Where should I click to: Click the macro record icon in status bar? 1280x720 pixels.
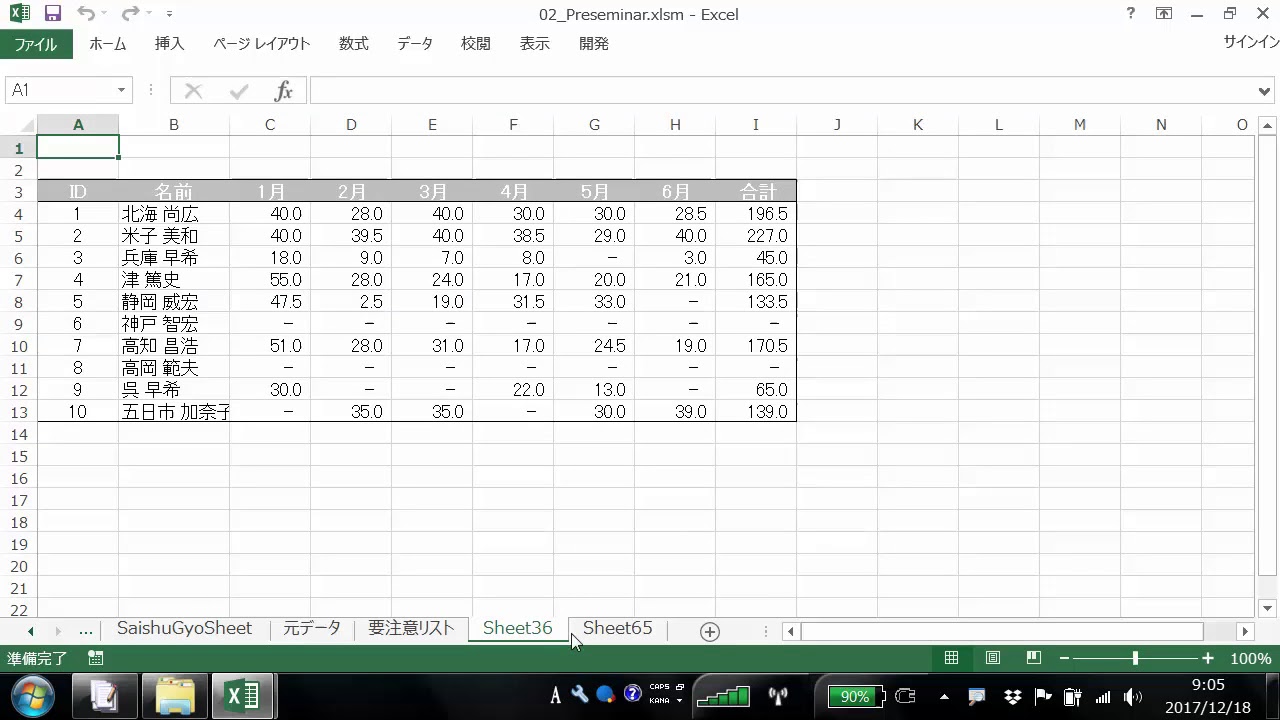[x=96, y=658]
